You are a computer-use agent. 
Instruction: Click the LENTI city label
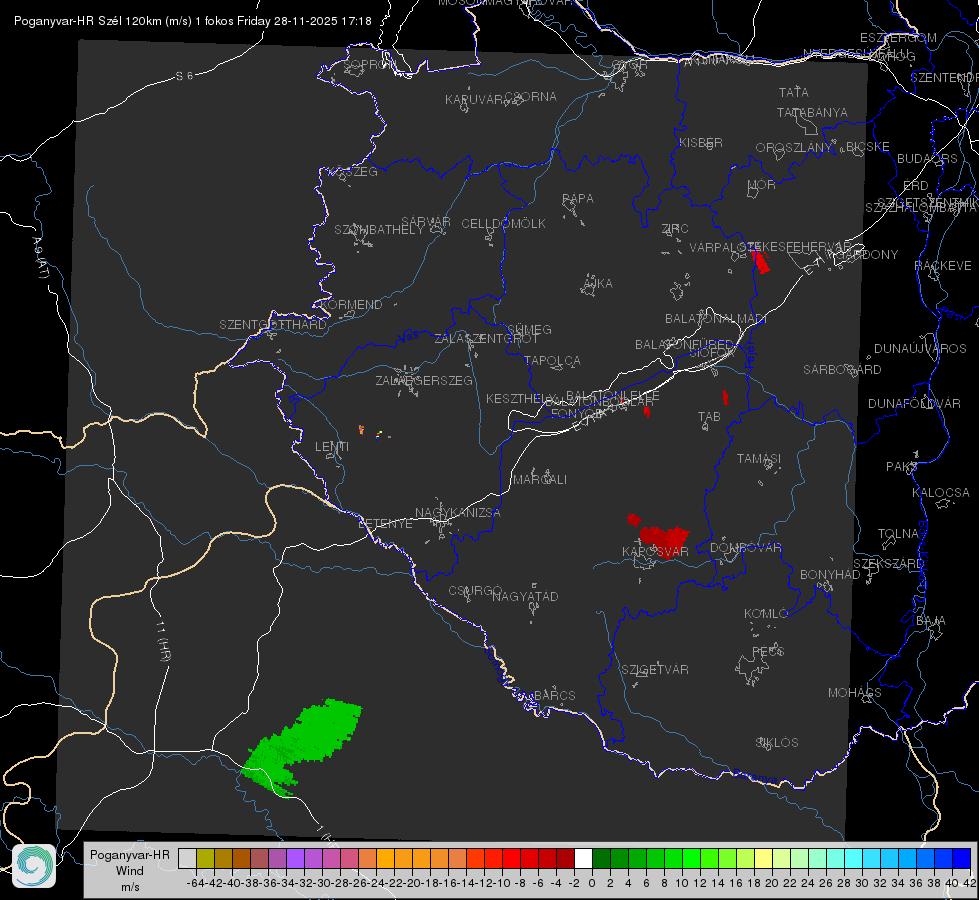tap(332, 447)
